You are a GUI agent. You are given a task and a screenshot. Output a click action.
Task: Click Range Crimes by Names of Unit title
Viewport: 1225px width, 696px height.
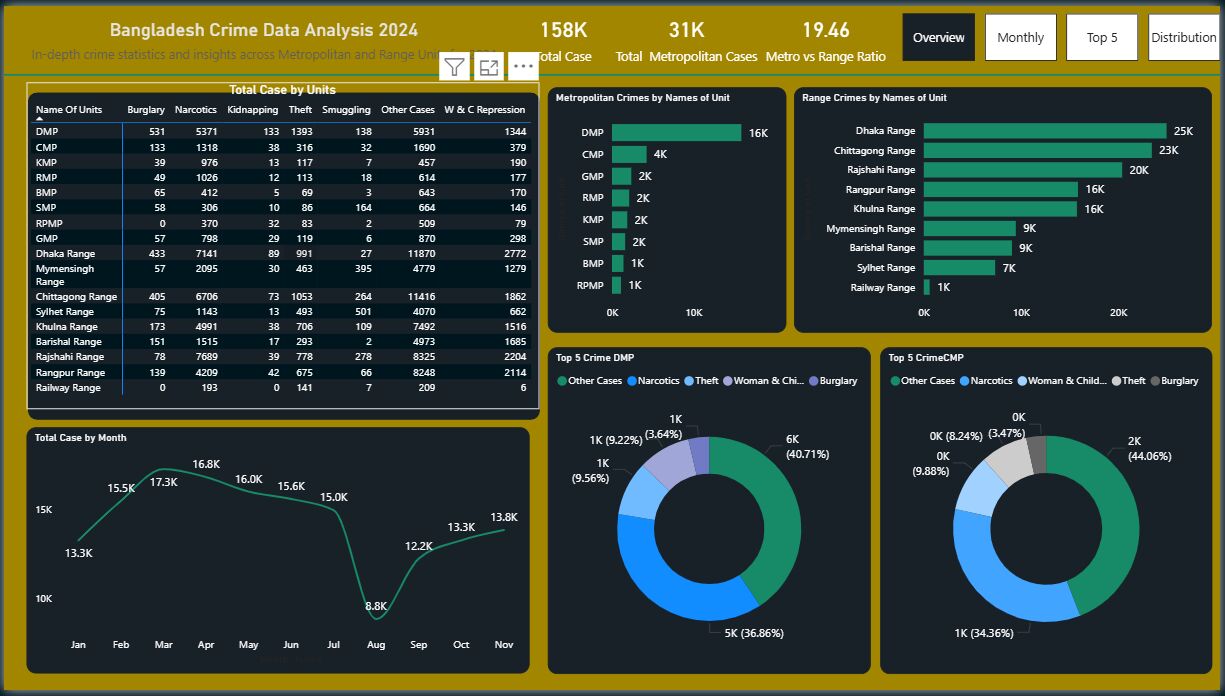tap(874, 98)
